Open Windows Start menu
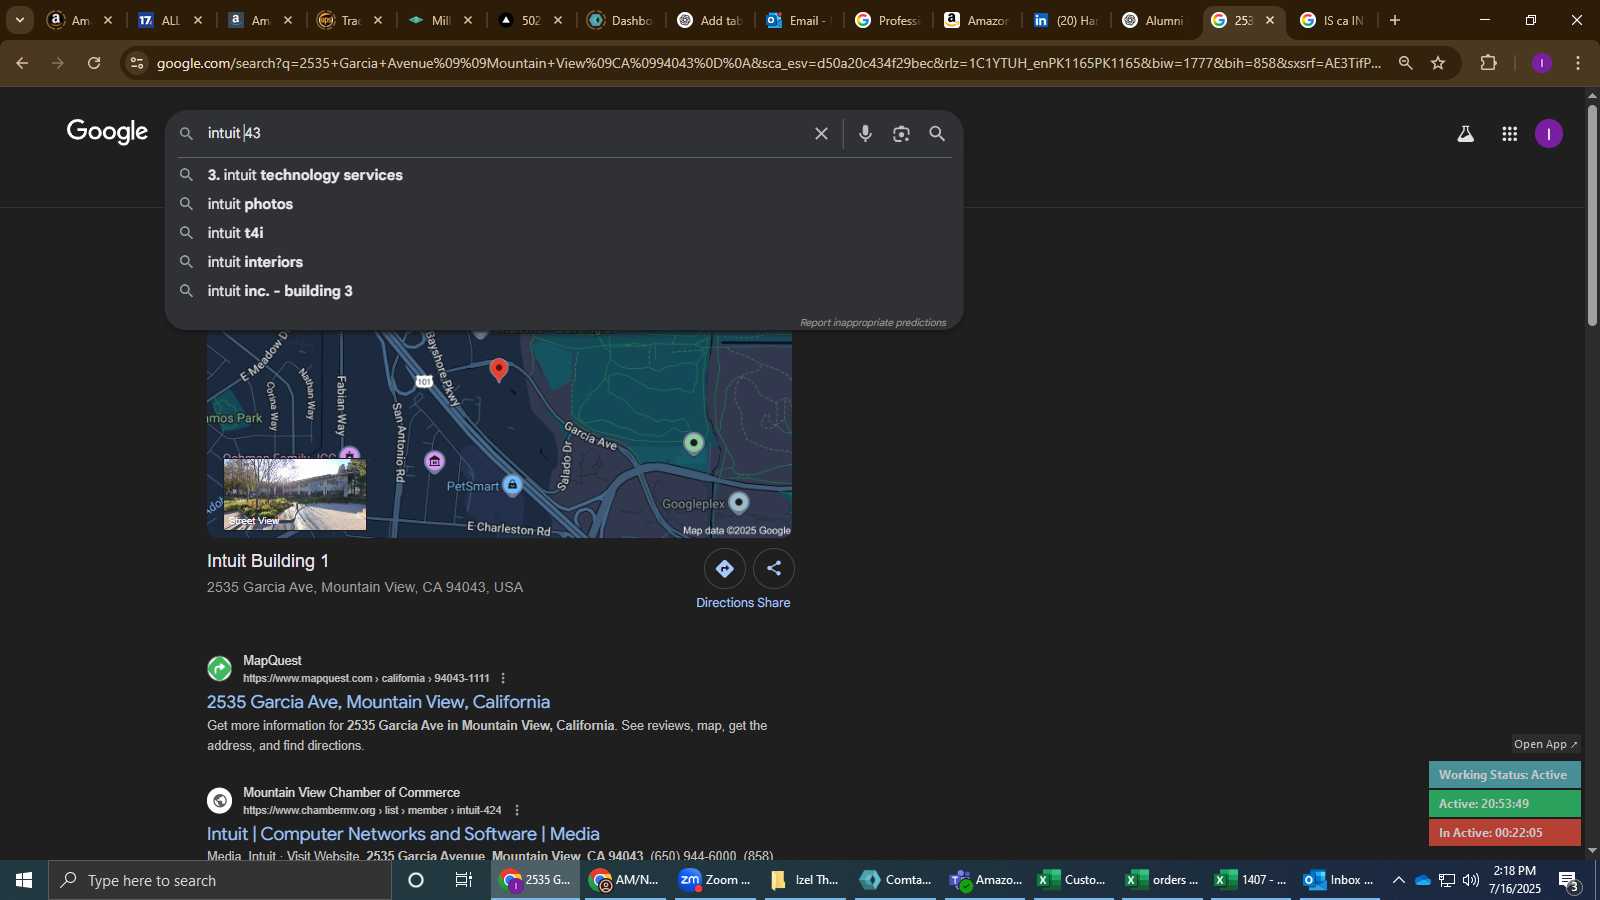 tap(24, 880)
